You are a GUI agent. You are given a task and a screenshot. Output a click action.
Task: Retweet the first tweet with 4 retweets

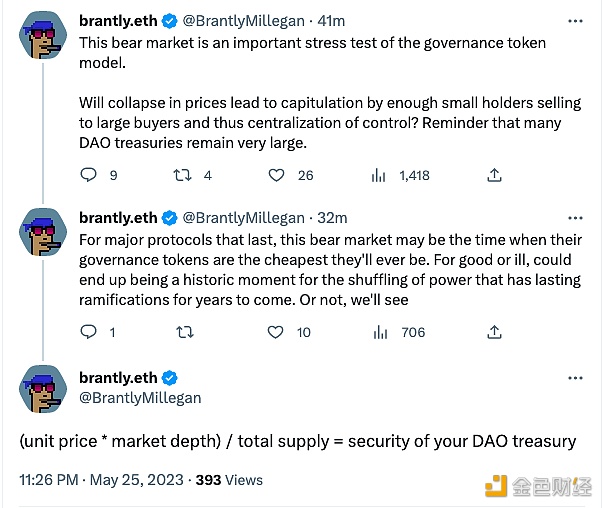(183, 175)
